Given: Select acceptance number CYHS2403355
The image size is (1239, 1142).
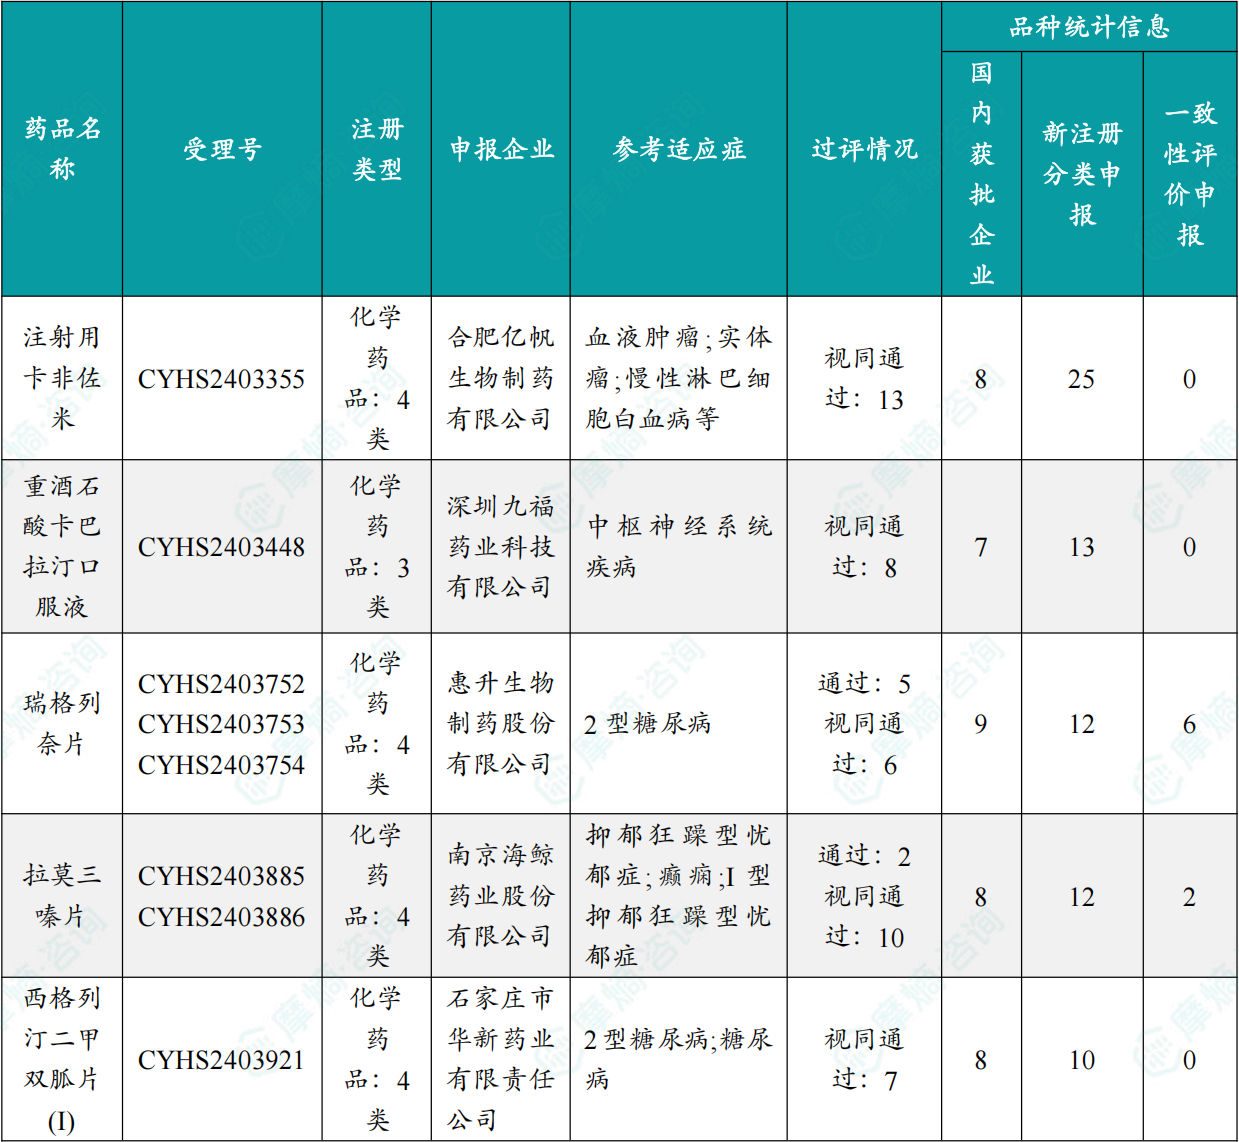Looking at the screenshot, I should pyautogui.click(x=221, y=379).
